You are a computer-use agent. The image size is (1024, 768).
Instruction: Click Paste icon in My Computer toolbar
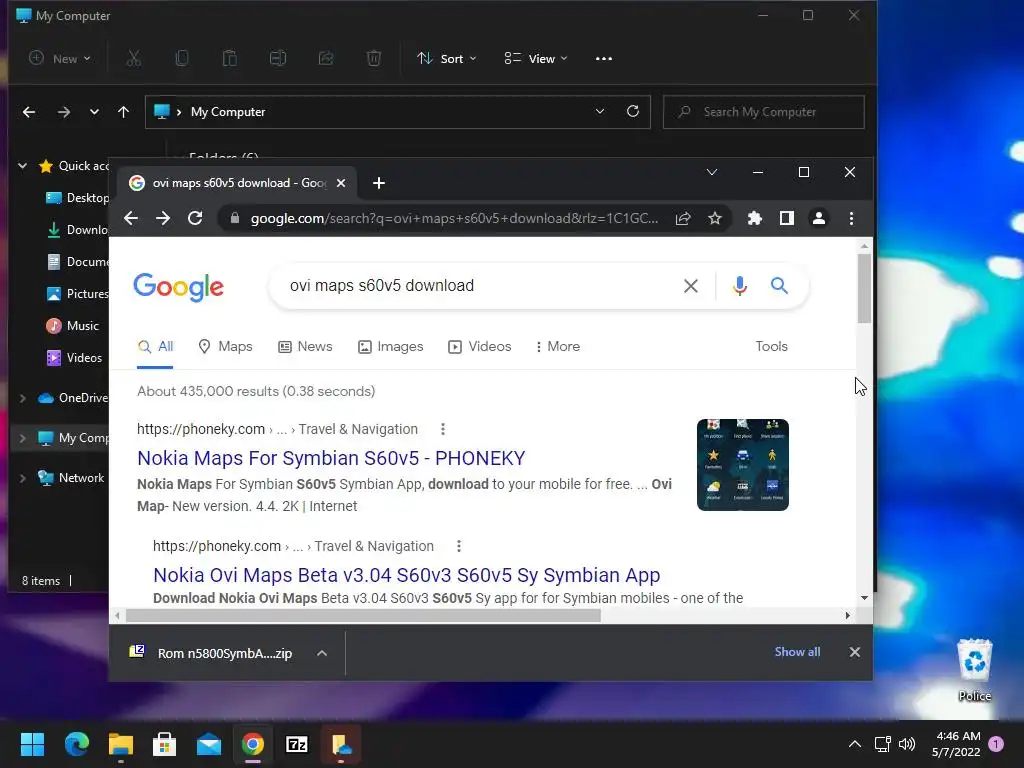pyautogui.click(x=229, y=59)
